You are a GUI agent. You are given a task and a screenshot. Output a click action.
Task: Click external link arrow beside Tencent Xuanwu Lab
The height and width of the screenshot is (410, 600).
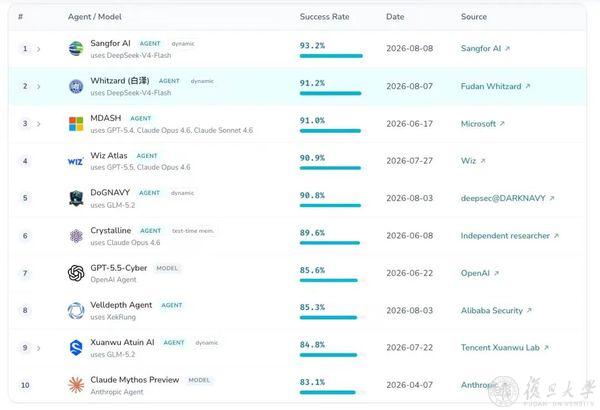(x=546, y=347)
